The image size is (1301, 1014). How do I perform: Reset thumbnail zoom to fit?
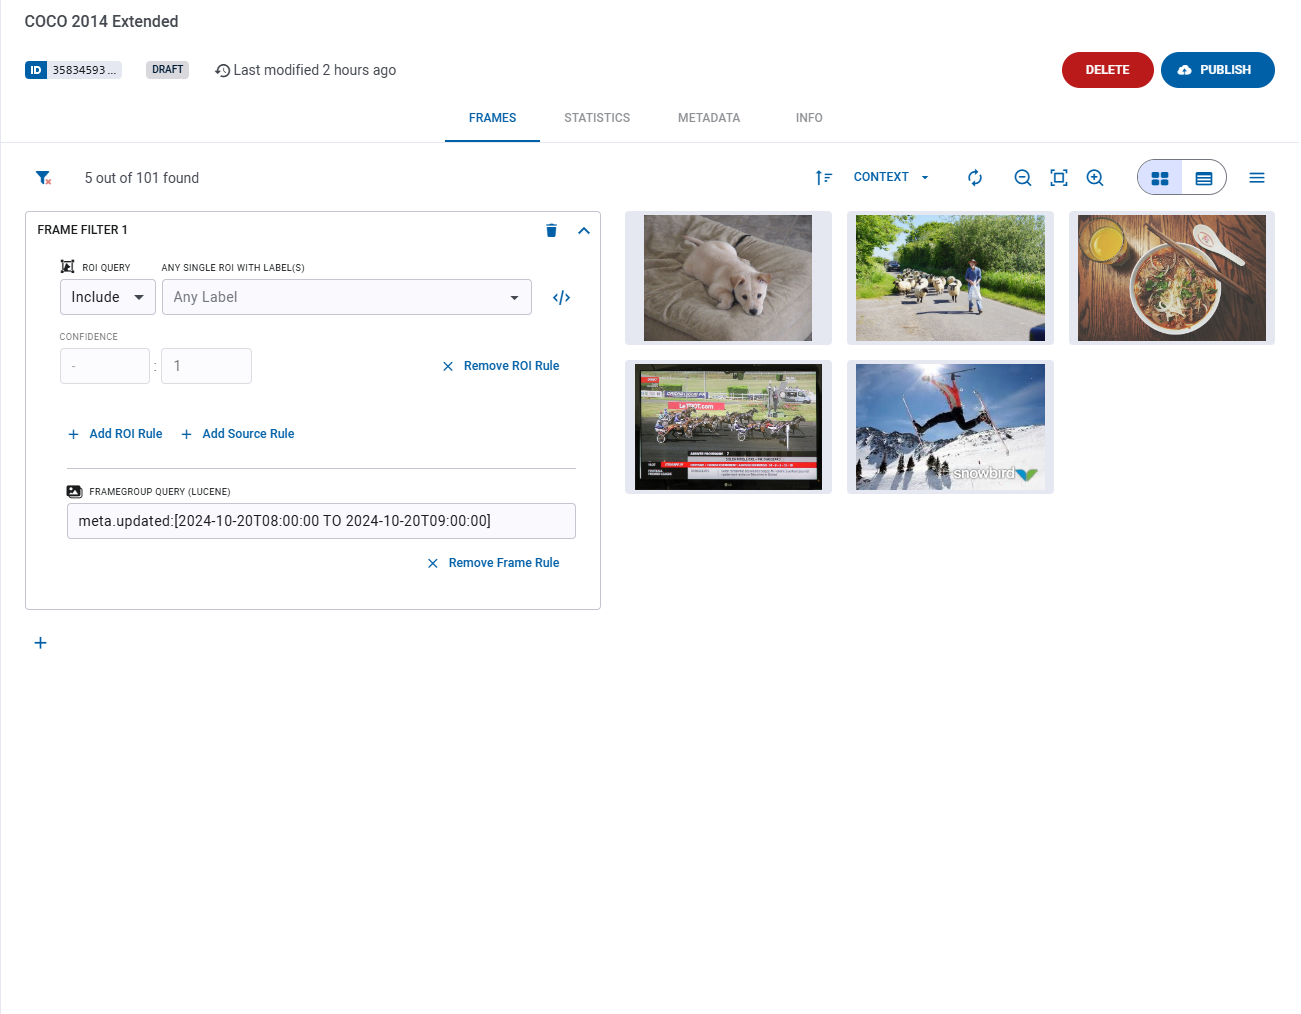coord(1059,178)
